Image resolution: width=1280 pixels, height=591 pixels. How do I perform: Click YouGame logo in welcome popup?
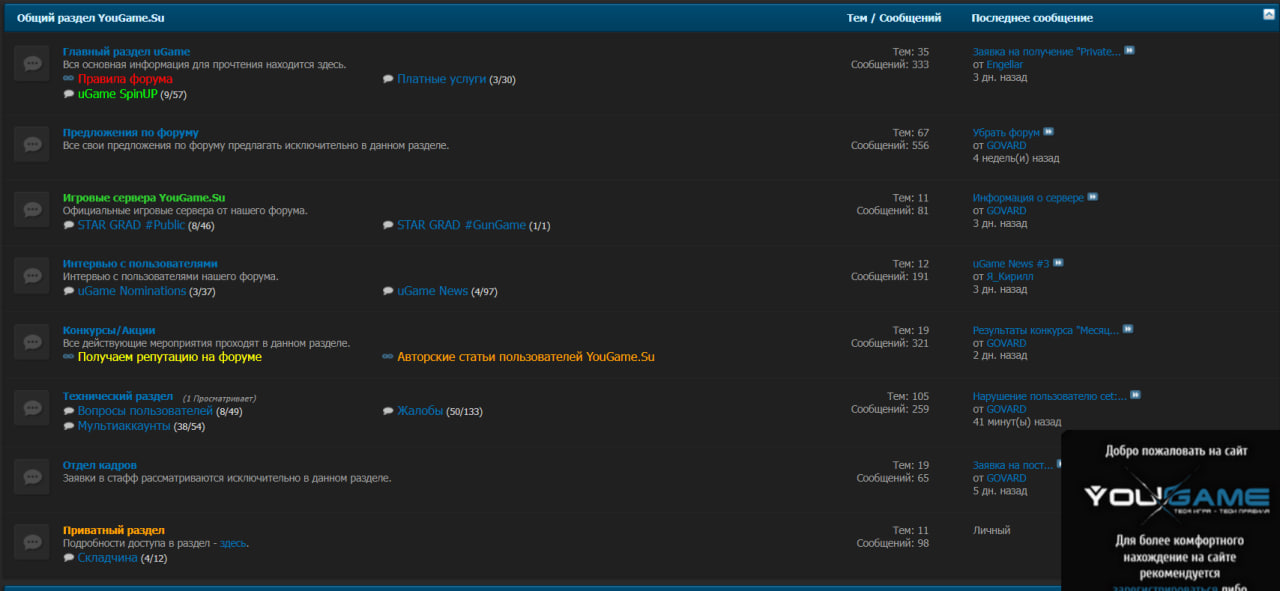1176,498
